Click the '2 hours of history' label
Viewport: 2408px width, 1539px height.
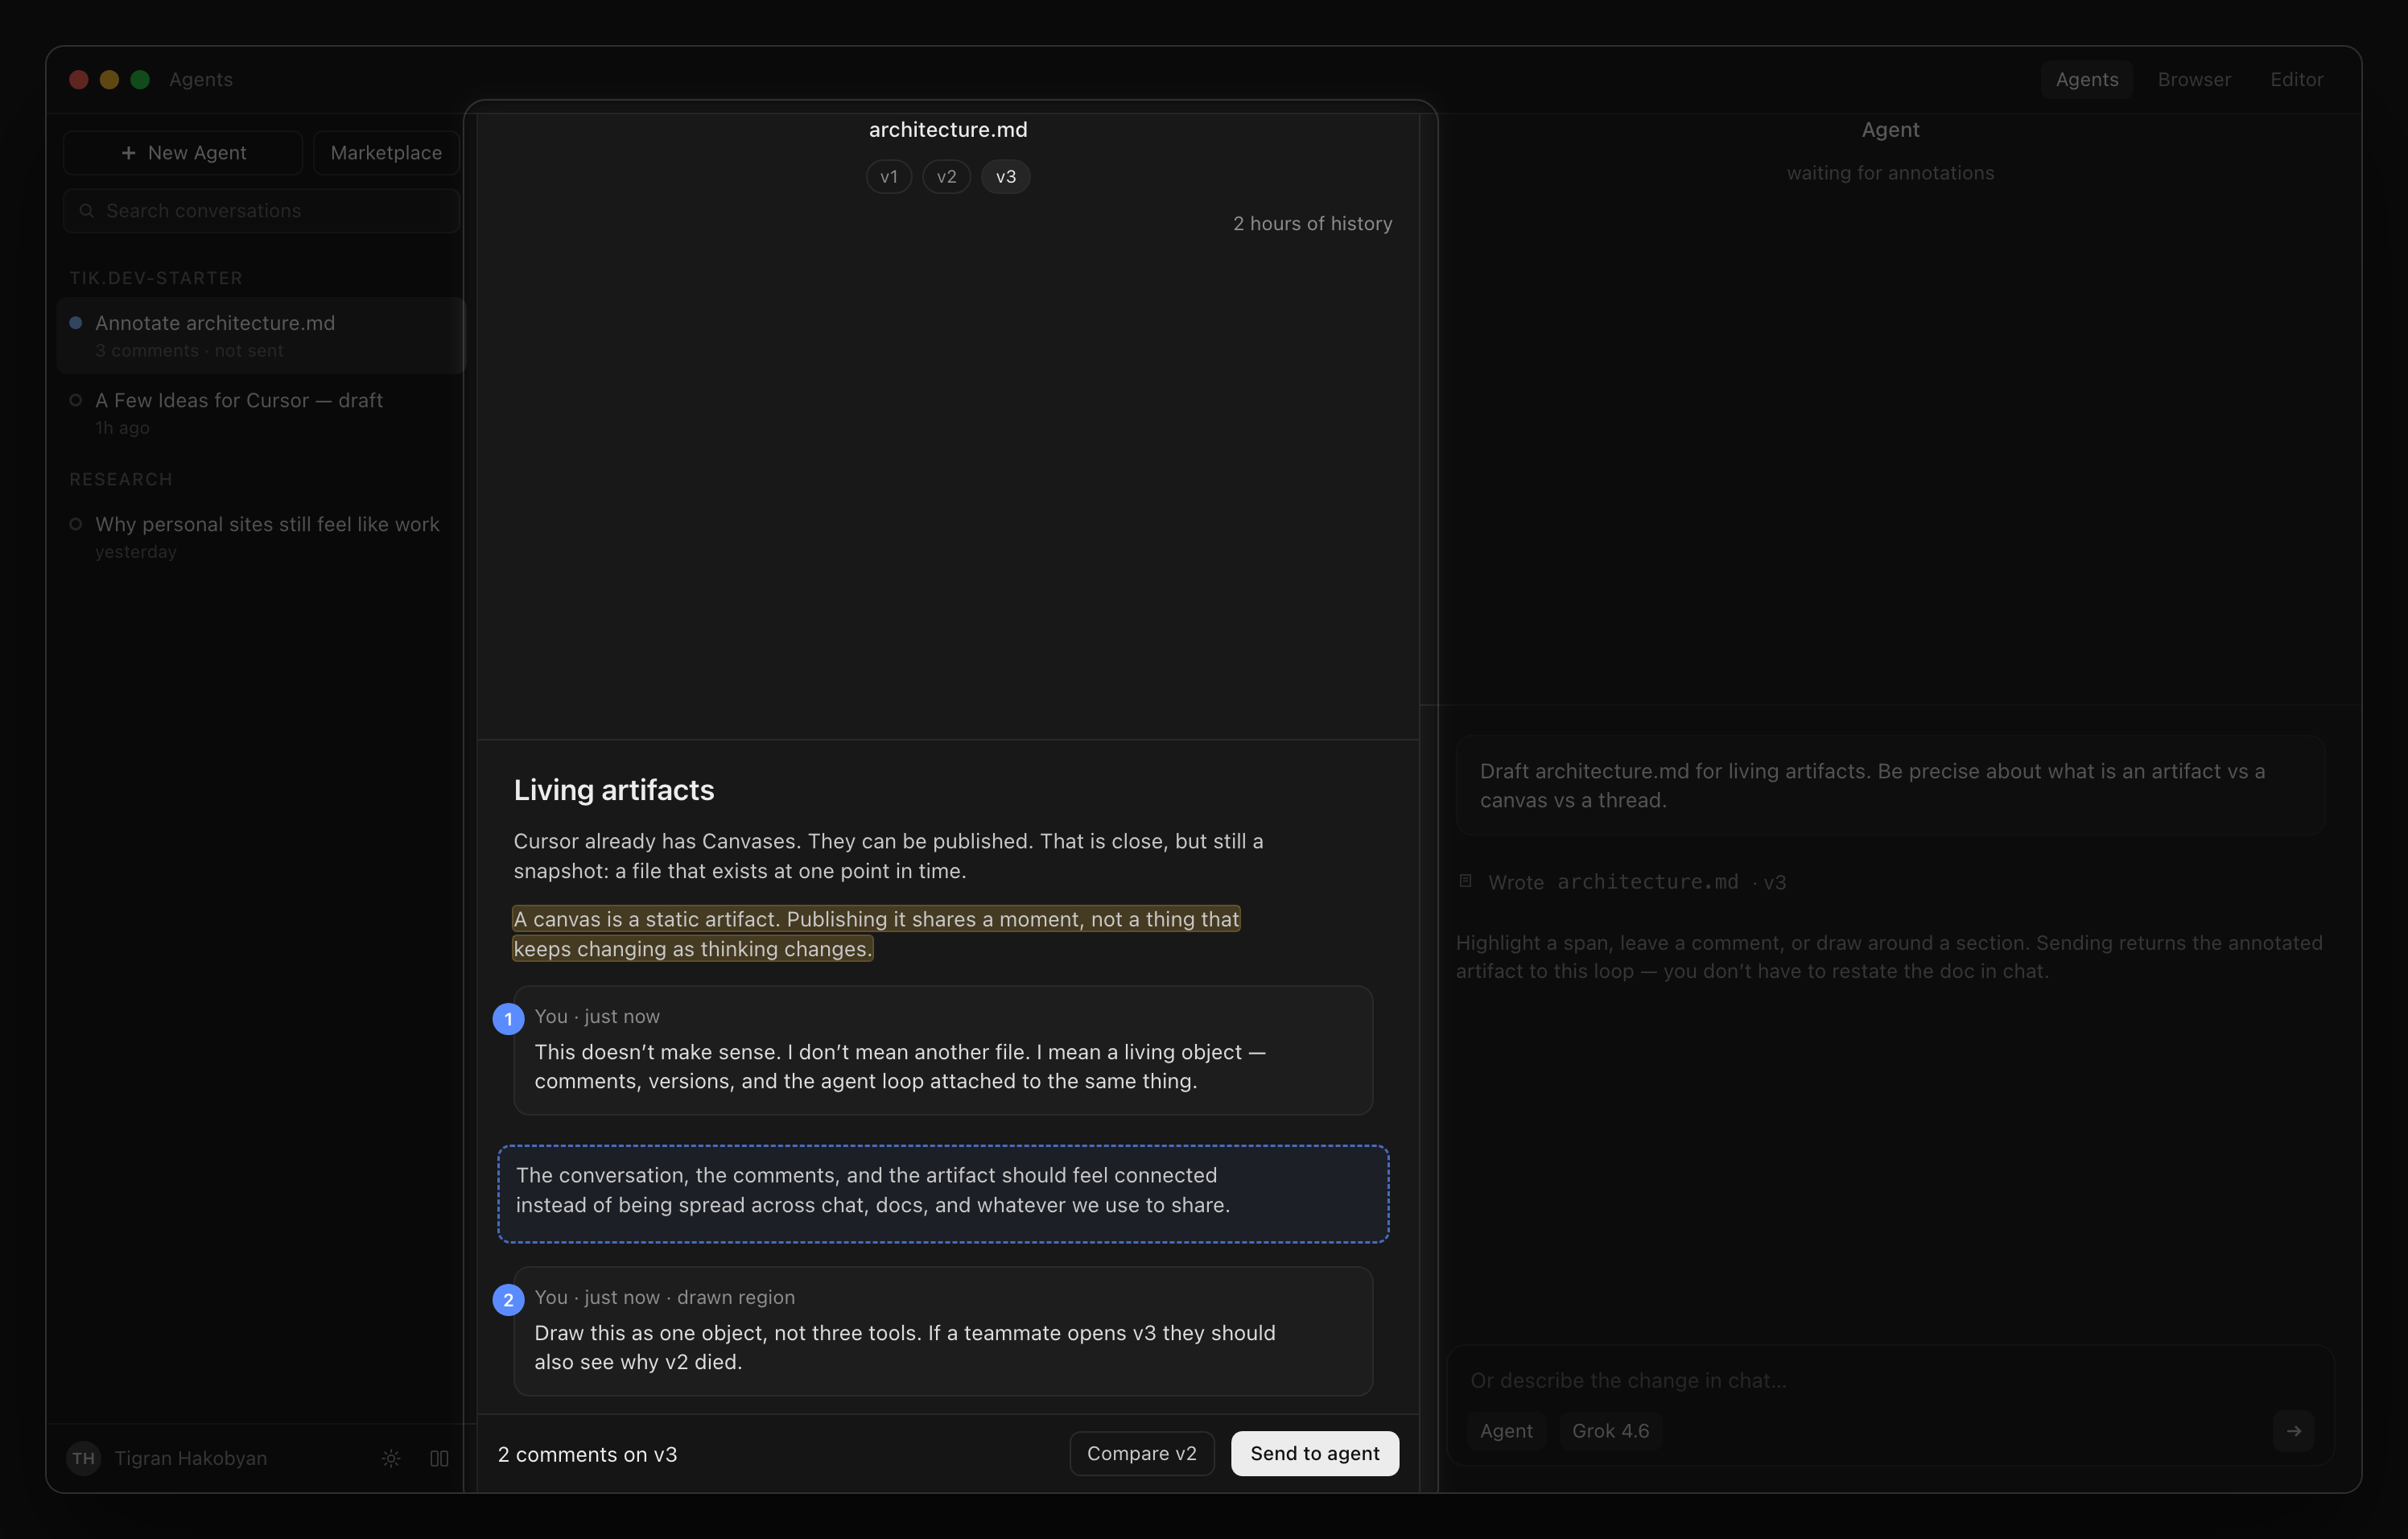(1312, 224)
